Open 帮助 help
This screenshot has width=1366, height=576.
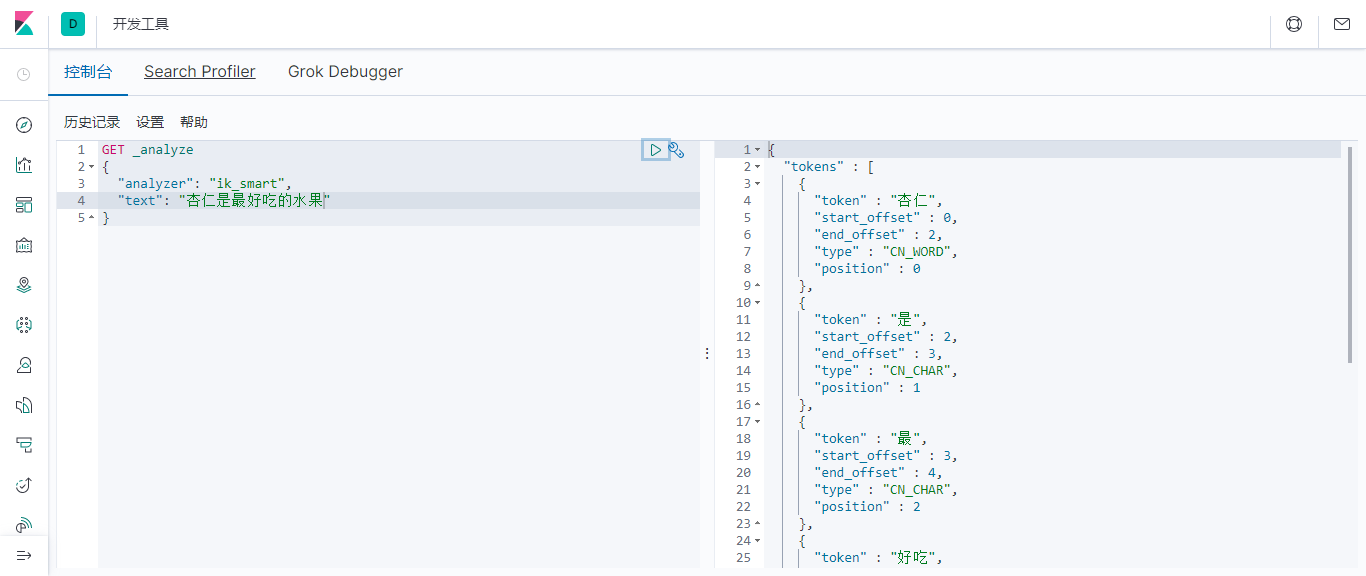click(x=194, y=122)
